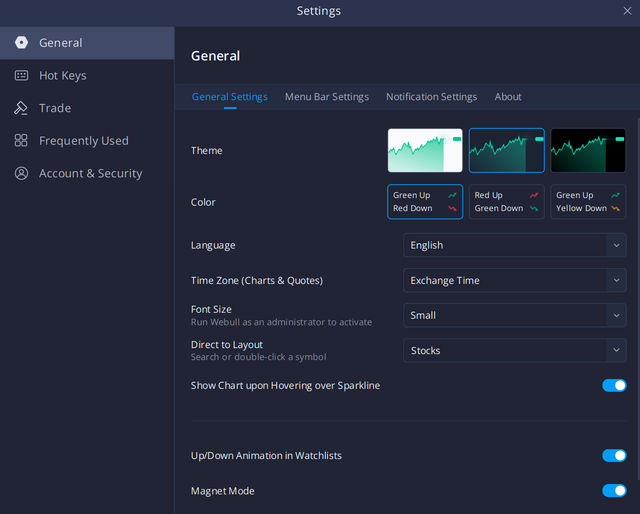This screenshot has height=514, width=640.
Task: Choose Green Up Red Down color scheme
Action: 425,202
